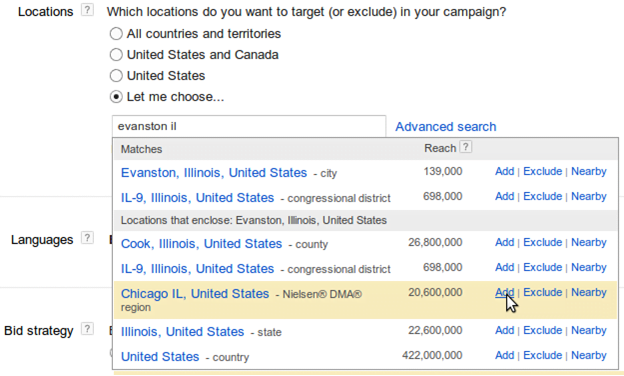The width and height of the screenshot is (624, 376).
Task: Select Cook, Illinois, United States county
Action: point(201,244)
